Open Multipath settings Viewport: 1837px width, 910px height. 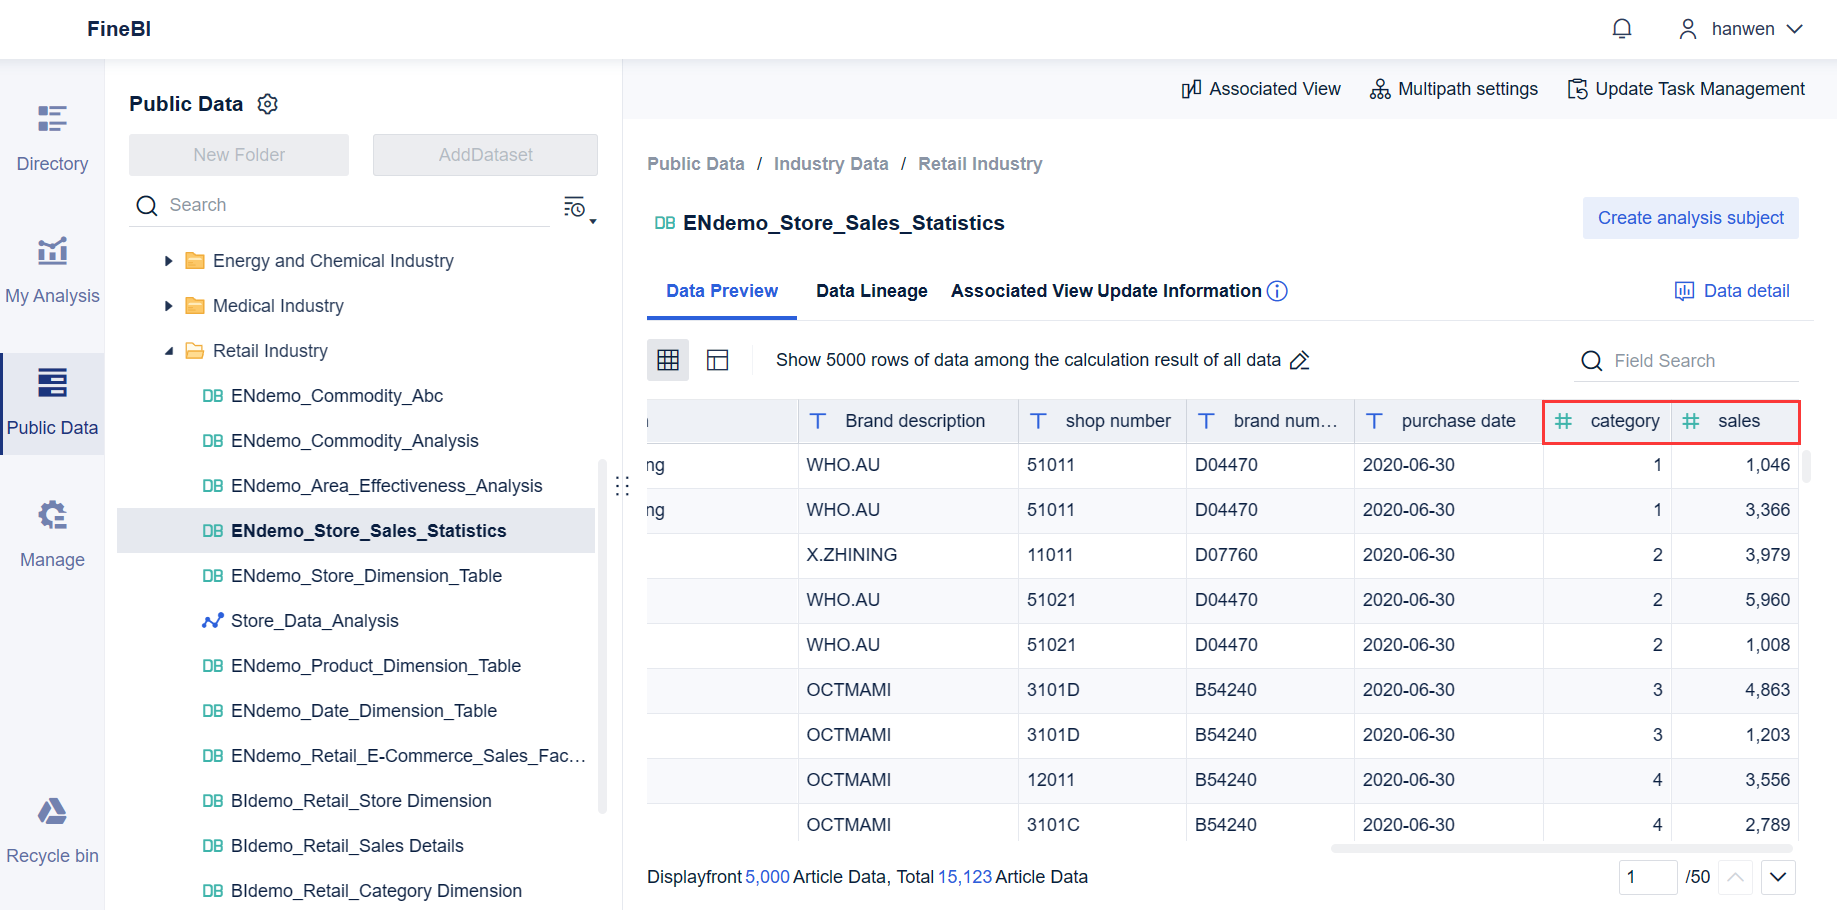1453,88
